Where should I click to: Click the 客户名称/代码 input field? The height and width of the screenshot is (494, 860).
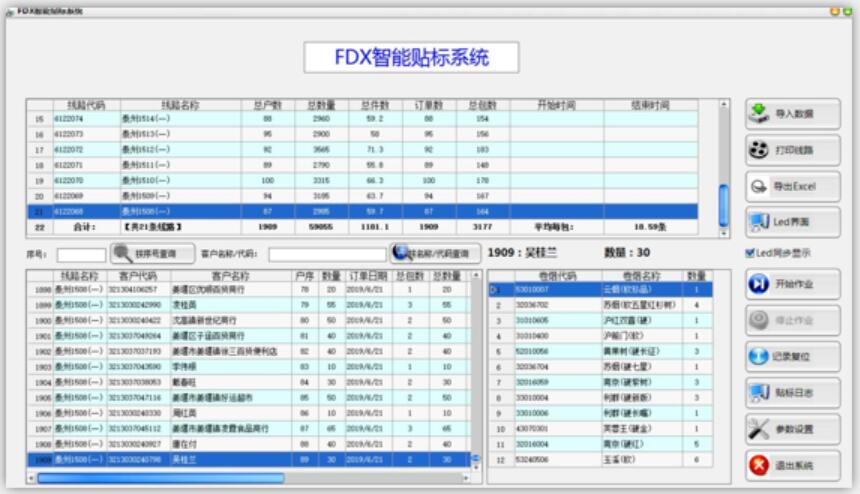click(x=327, y=254)
